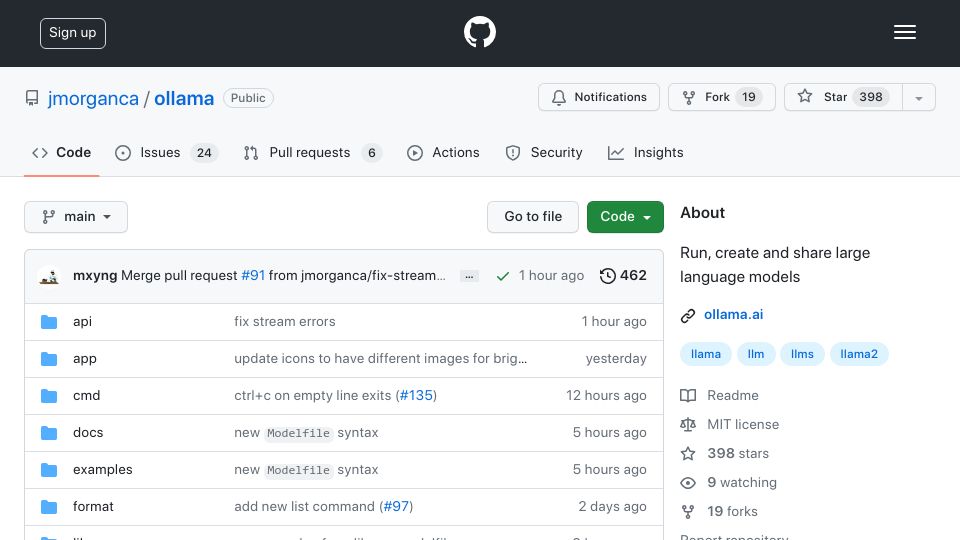Open the 398 stars link

(738, 453)
